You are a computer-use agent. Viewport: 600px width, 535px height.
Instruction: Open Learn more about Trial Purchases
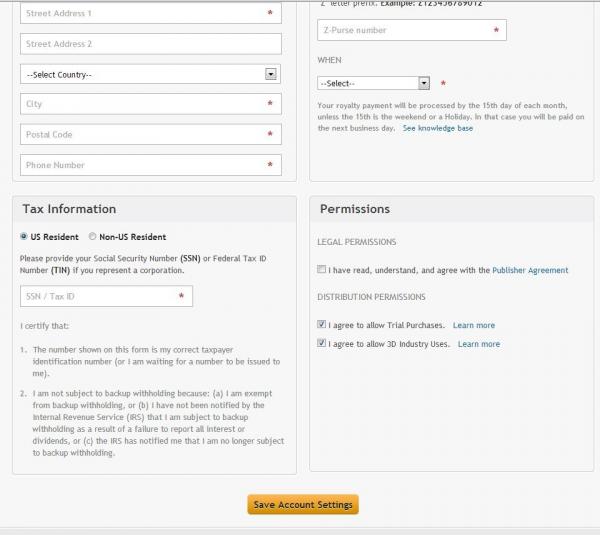474,325
